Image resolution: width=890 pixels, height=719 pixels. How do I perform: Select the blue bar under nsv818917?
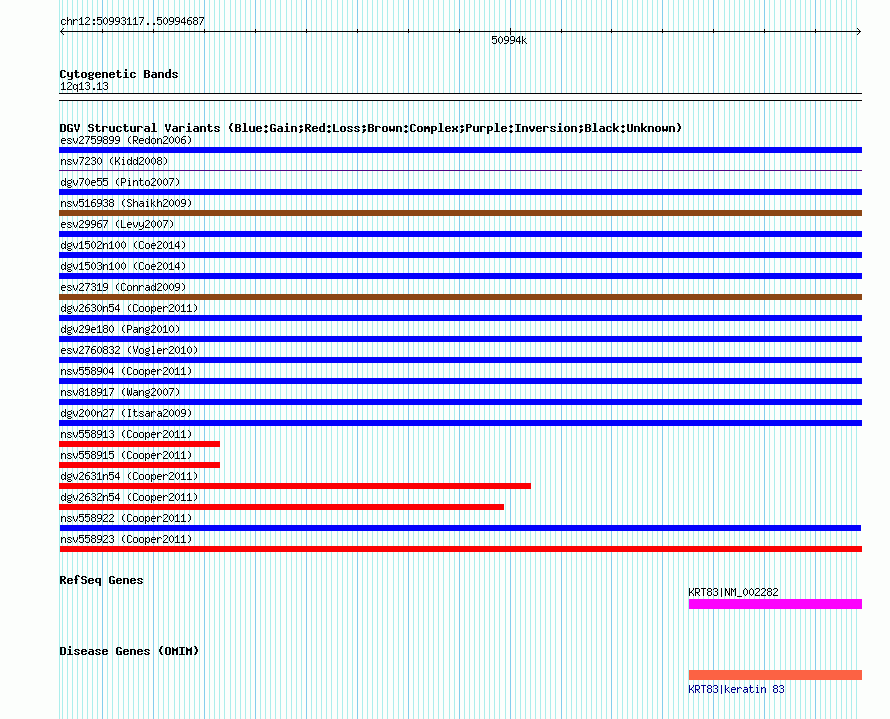click(x=460, y=402)
